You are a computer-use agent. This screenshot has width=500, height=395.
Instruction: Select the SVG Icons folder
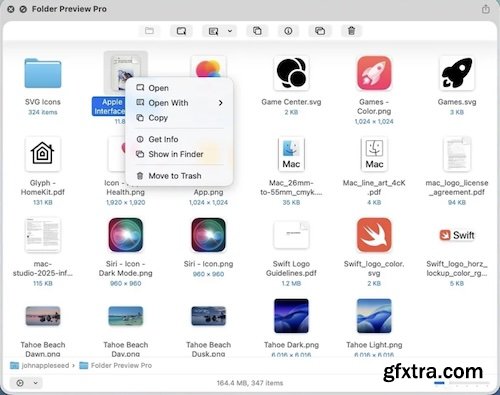tap(43, 73)
